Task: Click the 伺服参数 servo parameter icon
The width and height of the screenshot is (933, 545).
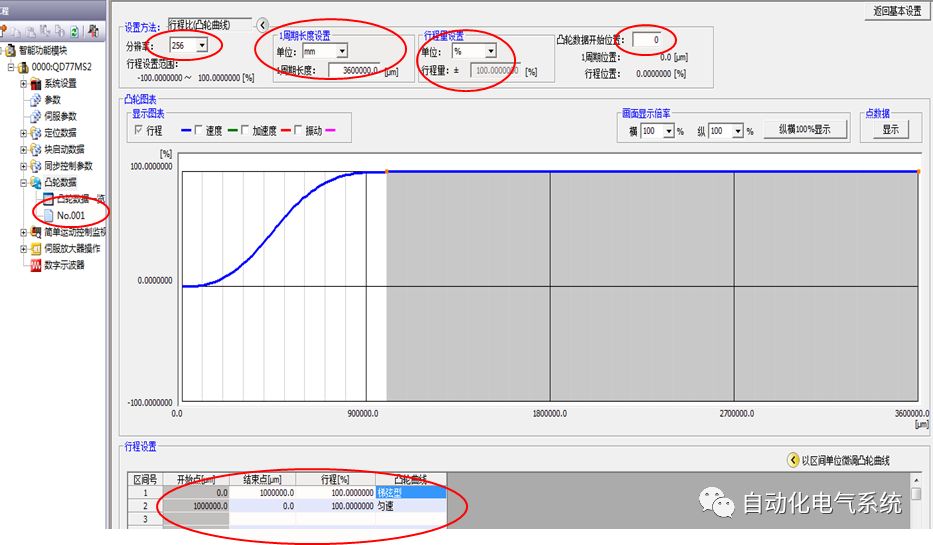Action: pyautogui.click(x=34, y=116)
